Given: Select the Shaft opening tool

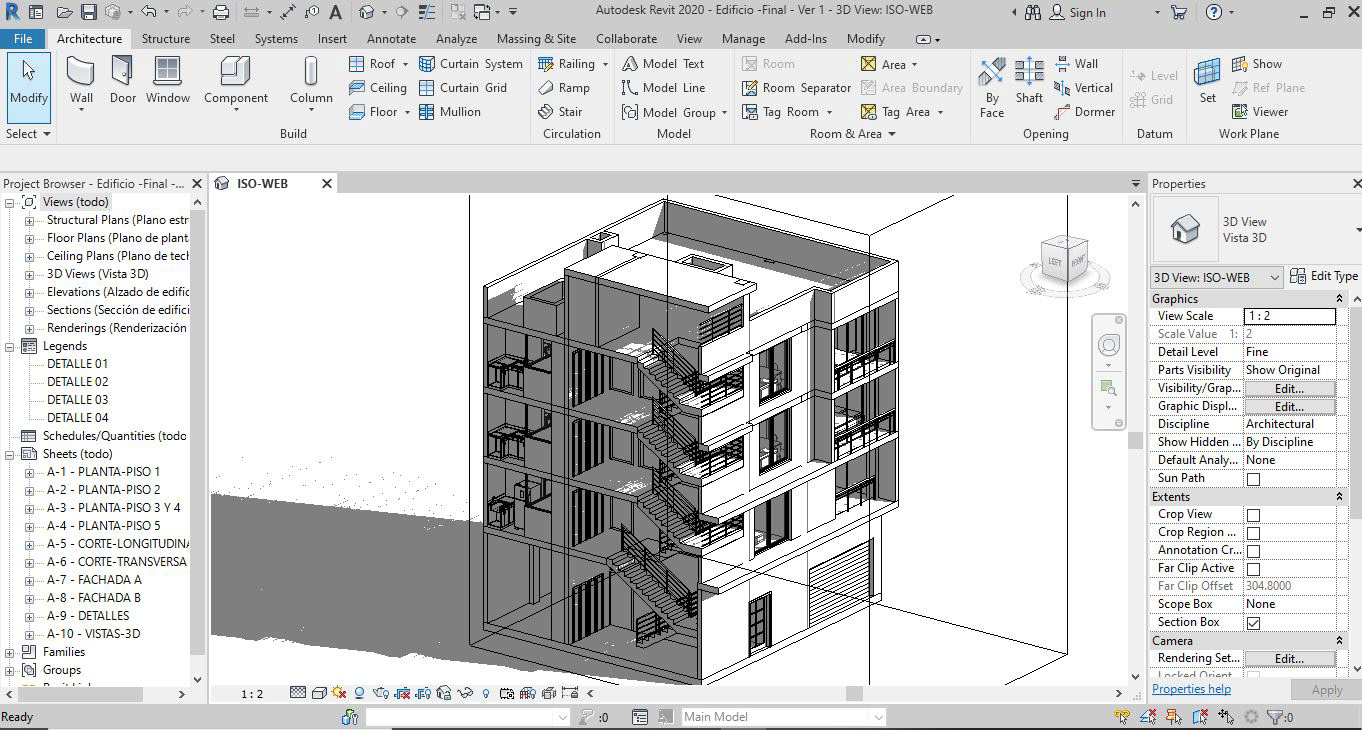Looking at the screenshot, I should [1029, 80].
